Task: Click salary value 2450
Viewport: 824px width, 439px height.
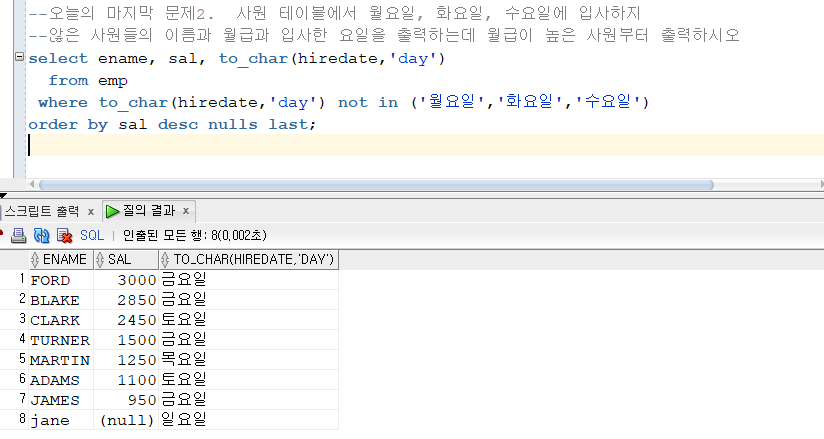Action: pyautogui.click(x=137, y=320)
